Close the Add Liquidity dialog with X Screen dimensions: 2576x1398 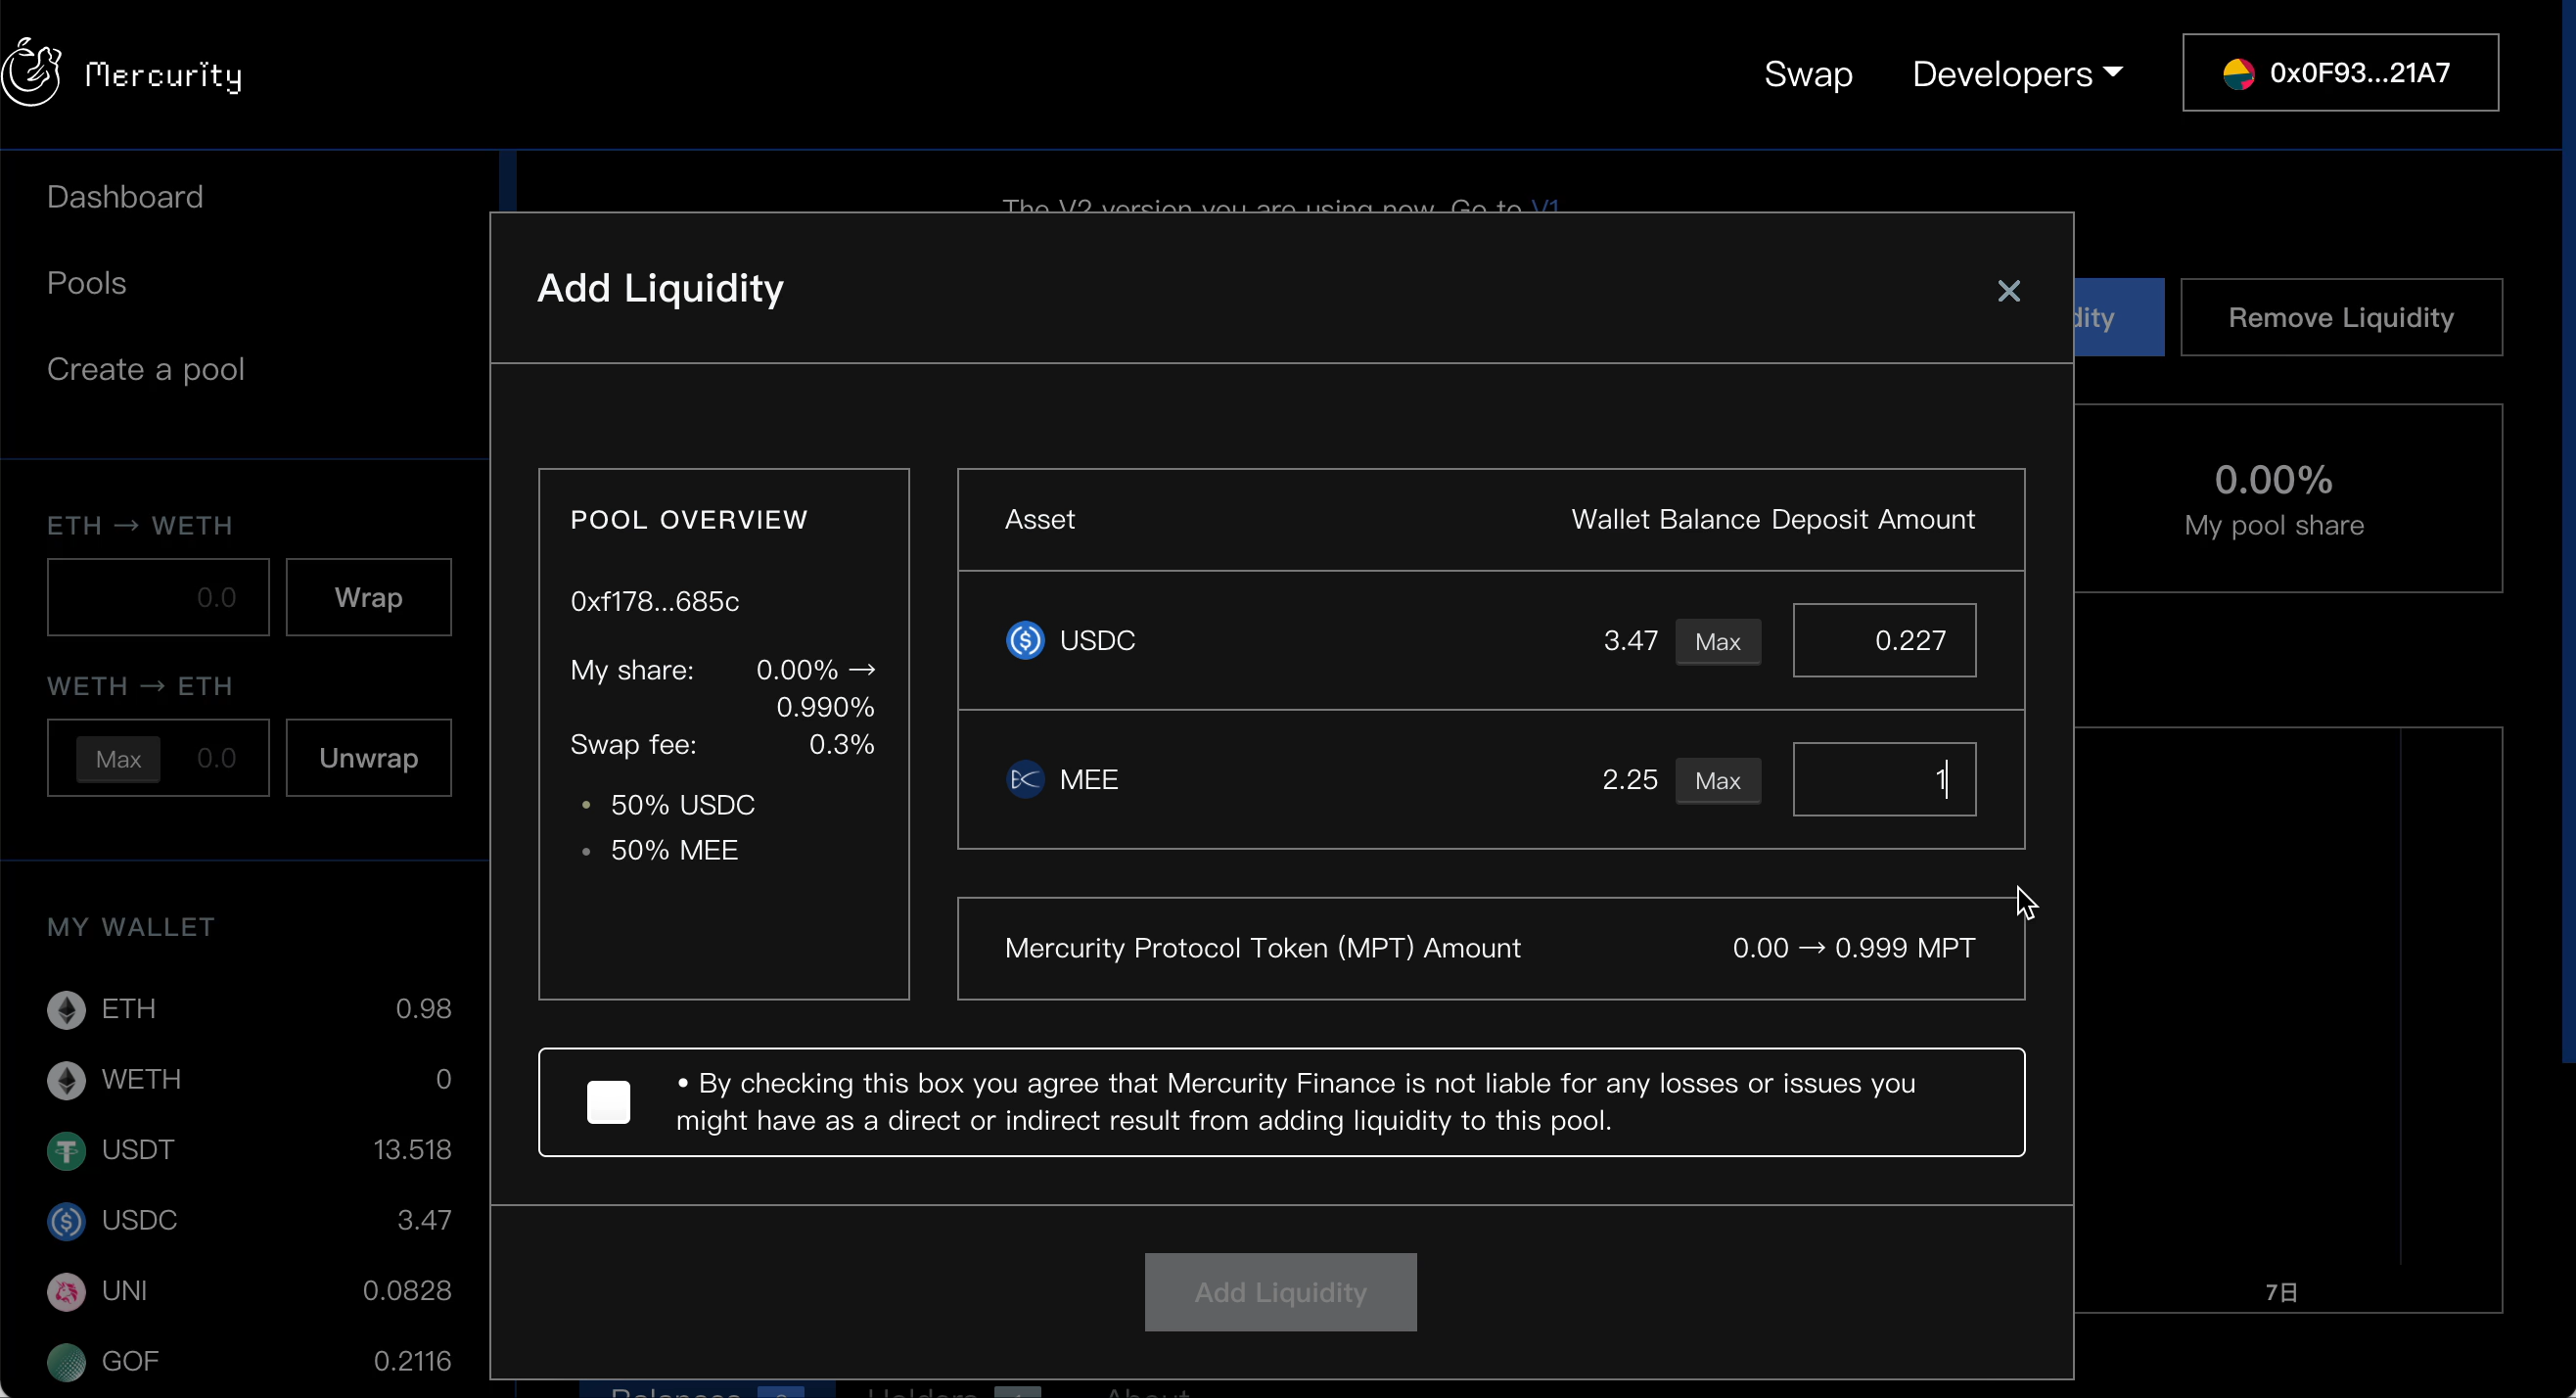pos(2008,291)
